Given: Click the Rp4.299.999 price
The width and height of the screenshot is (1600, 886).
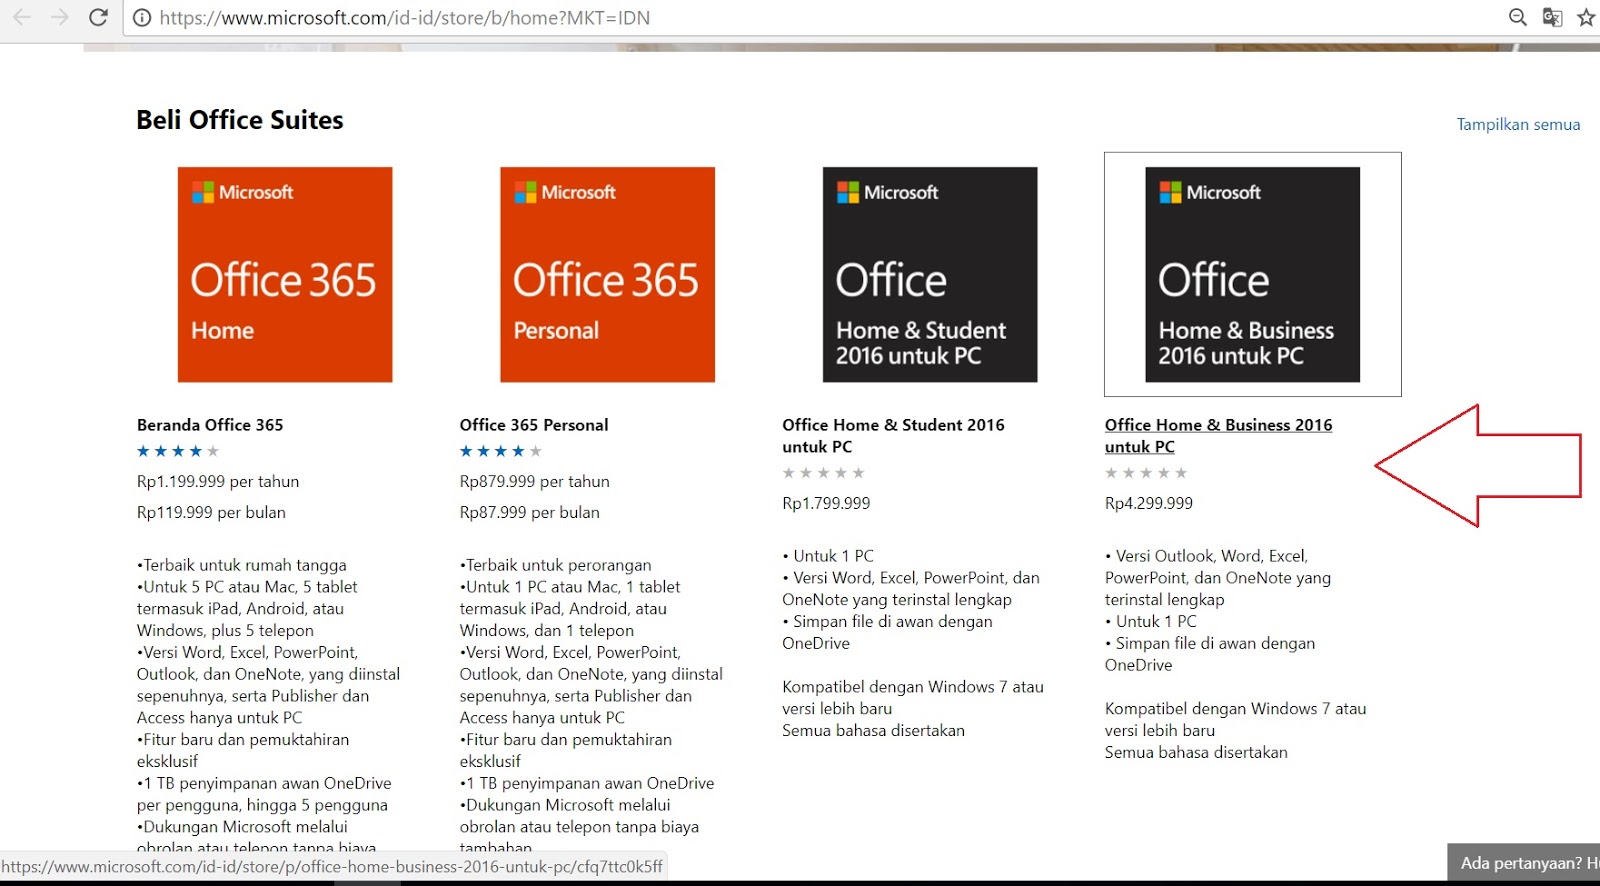Looking at the screenshot, I should pos(1149,504).
